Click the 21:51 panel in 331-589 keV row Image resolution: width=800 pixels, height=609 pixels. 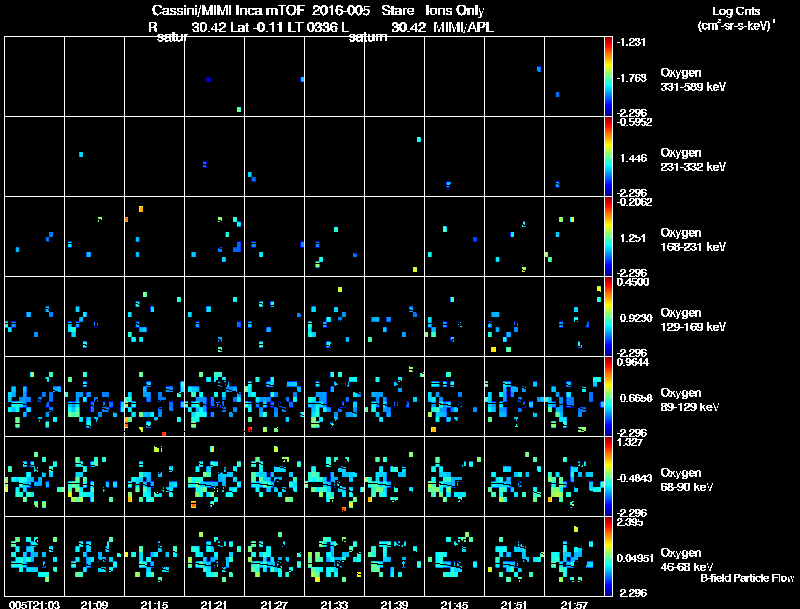[514, 77]
